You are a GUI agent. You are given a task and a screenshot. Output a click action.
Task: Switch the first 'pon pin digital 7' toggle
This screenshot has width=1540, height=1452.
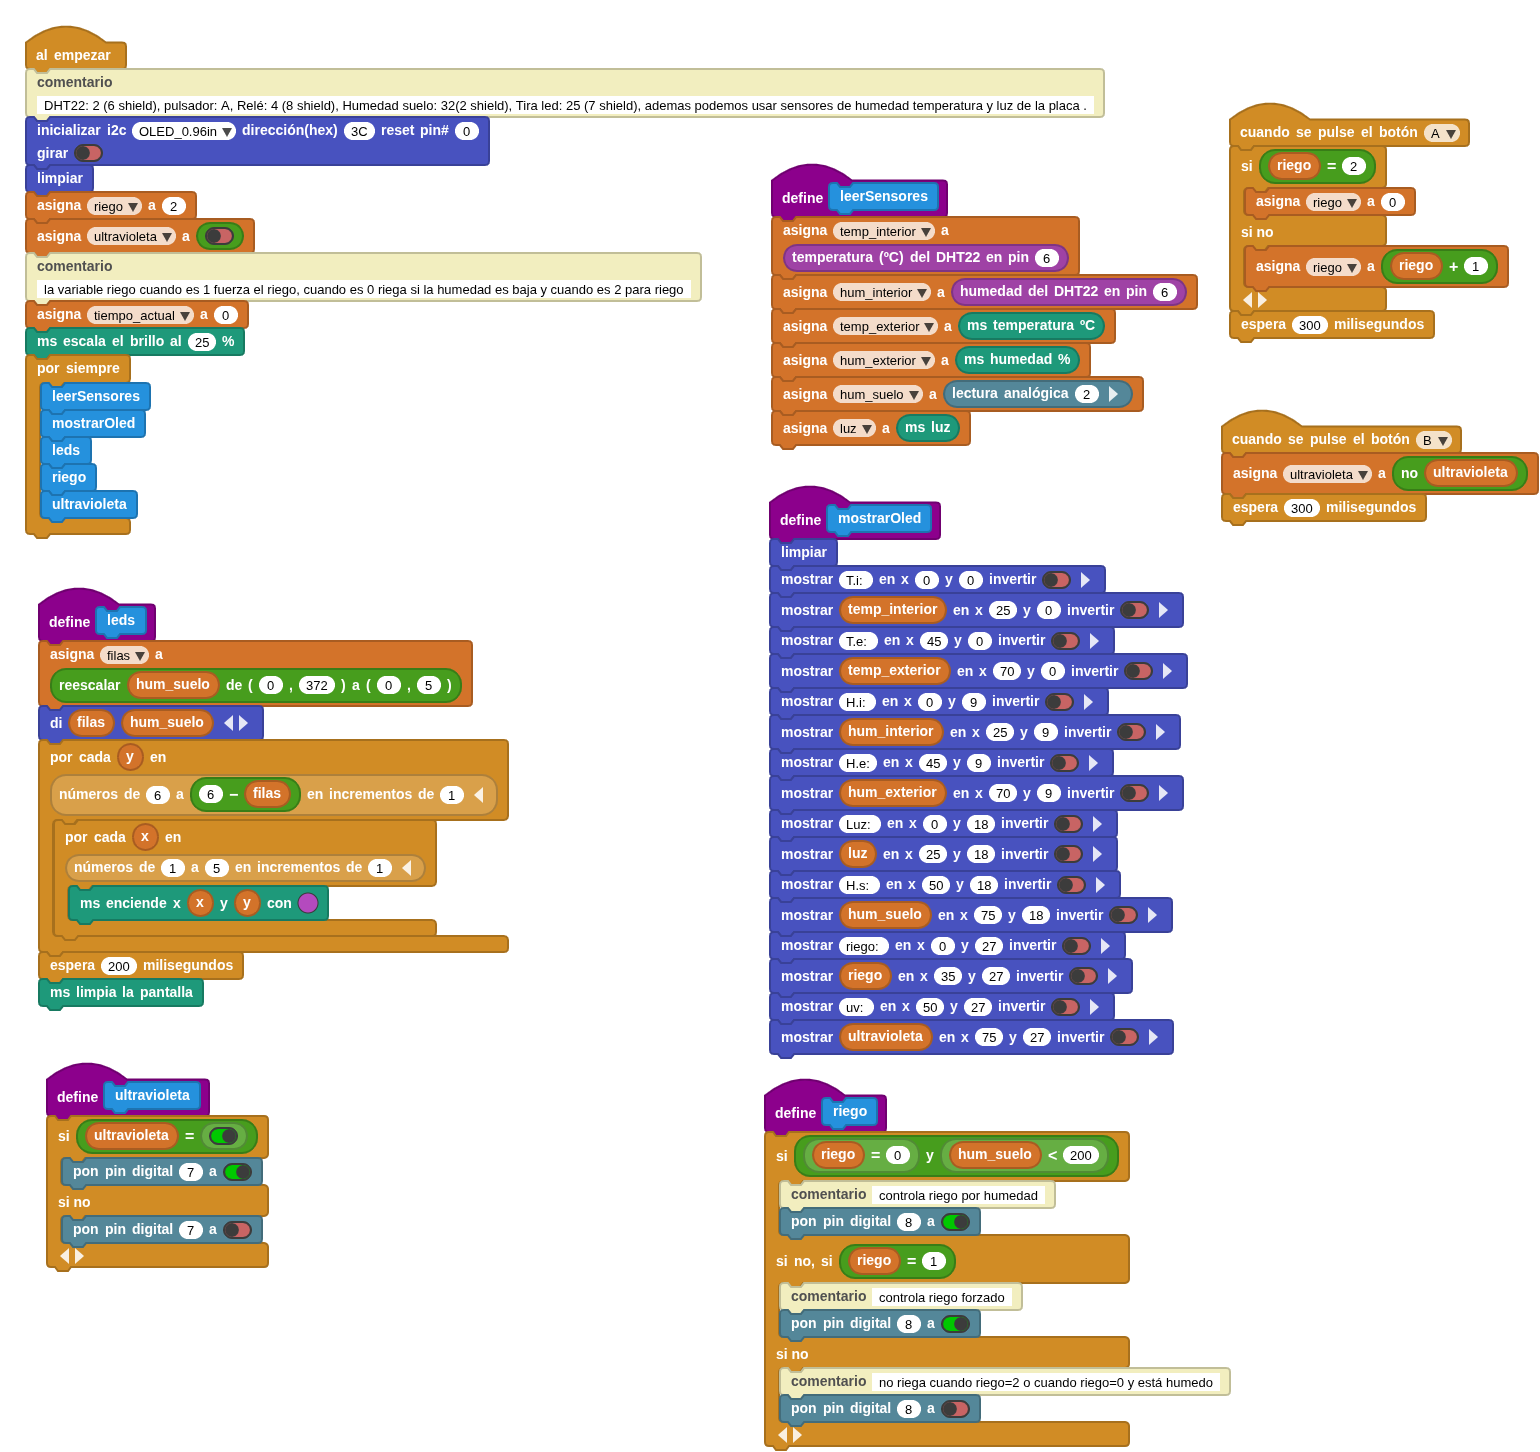(x=237, y=1172)
